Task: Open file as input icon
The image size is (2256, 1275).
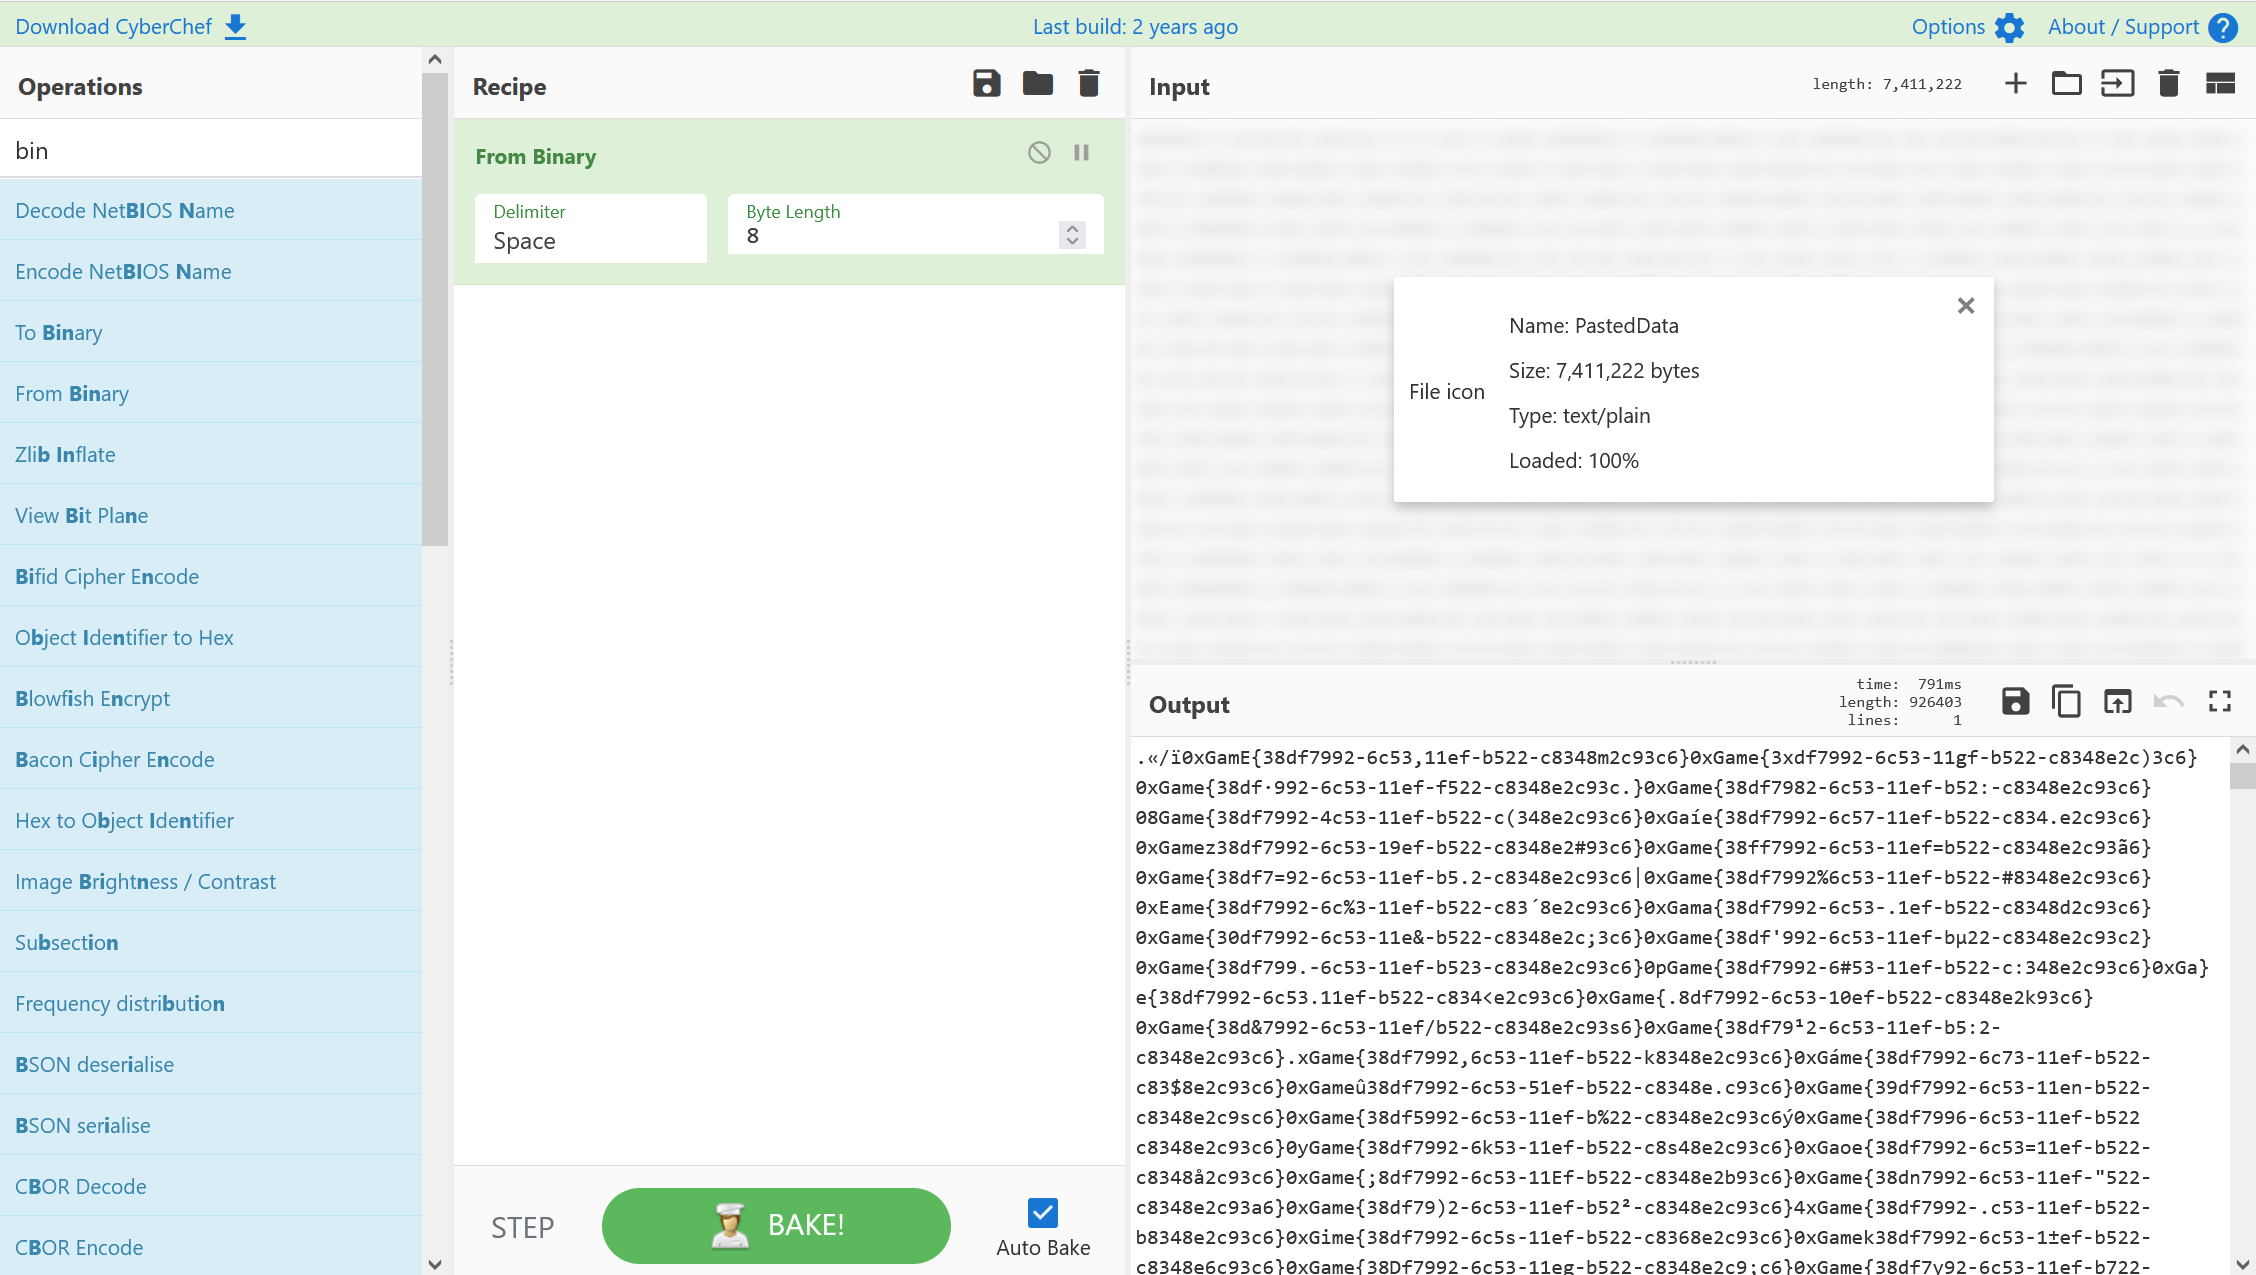Action: coord(2117,83)
